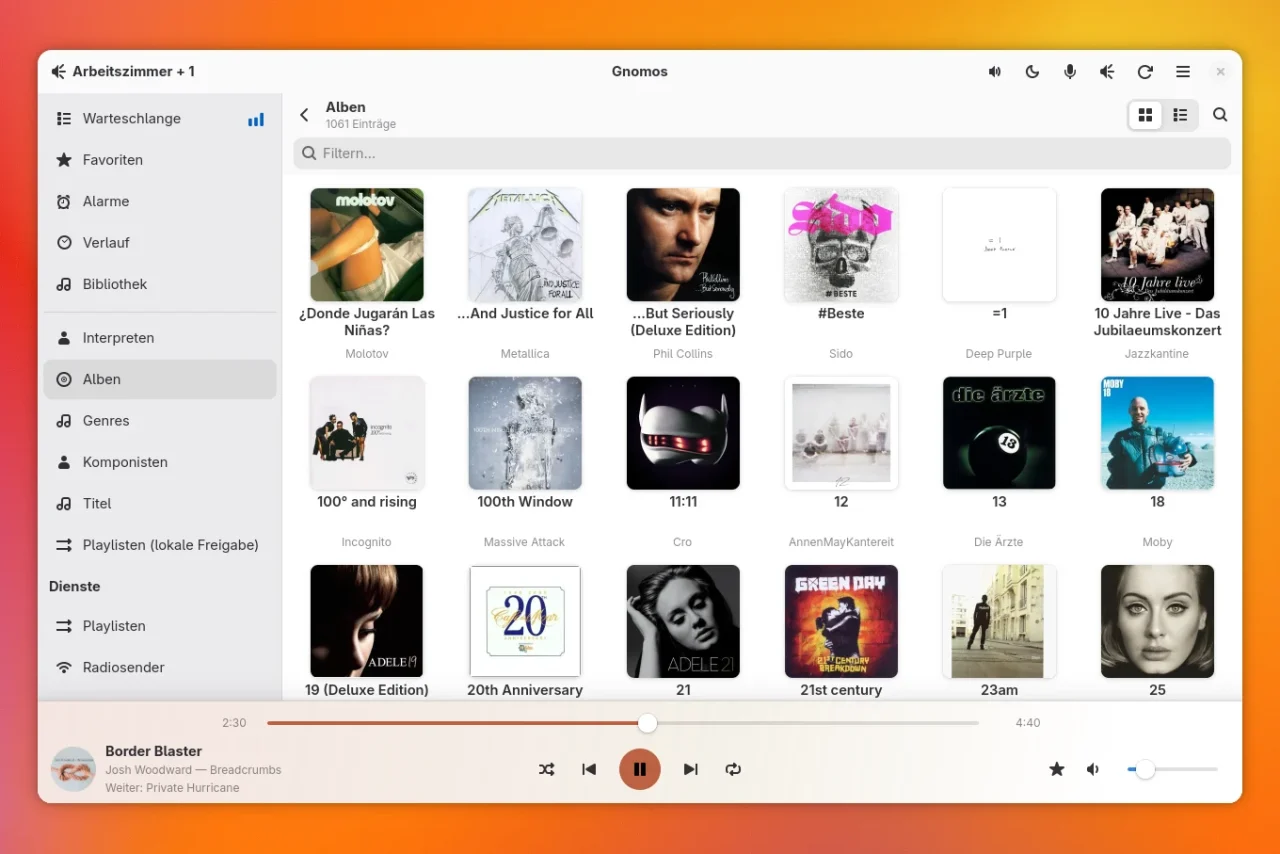Image resolution: width=1280 pixels, height=854 pixels.
Task: Click the volume slider in the player bar
Action: tap(1172, 769)
